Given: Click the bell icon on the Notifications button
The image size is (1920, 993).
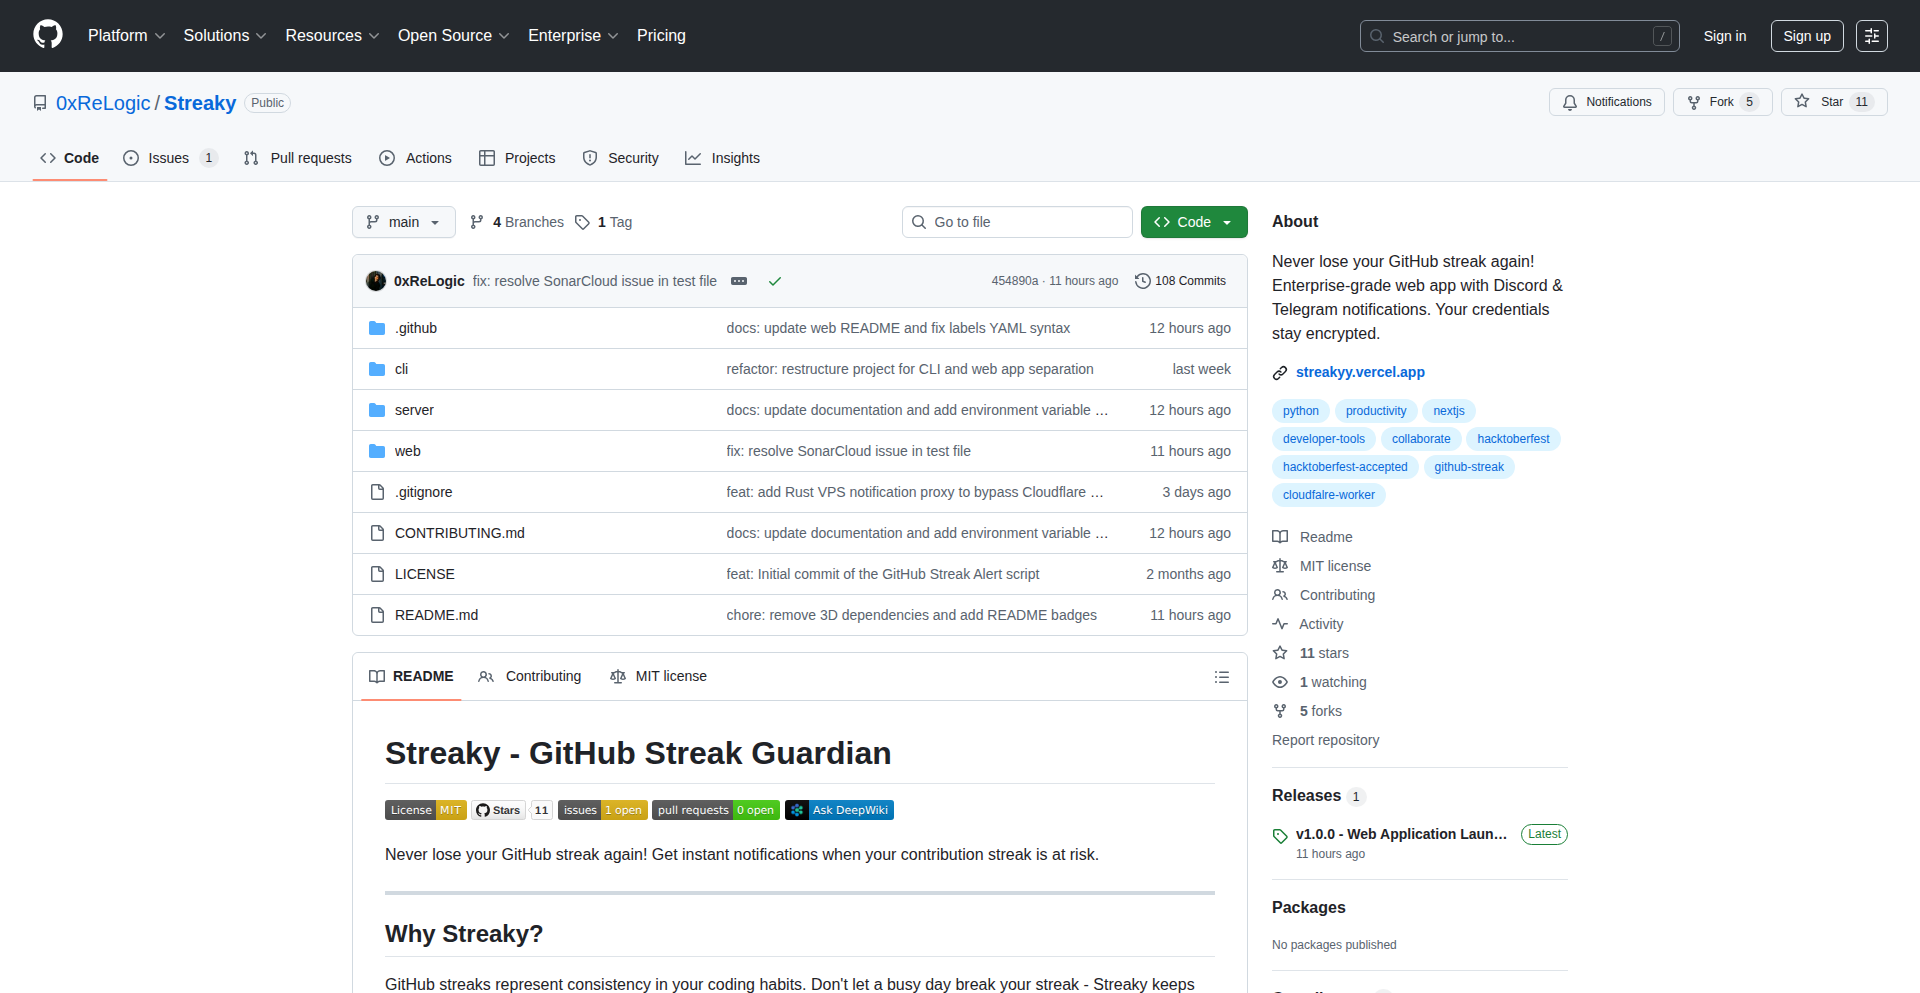Looking at the screenshot, I should point(1570,101).
